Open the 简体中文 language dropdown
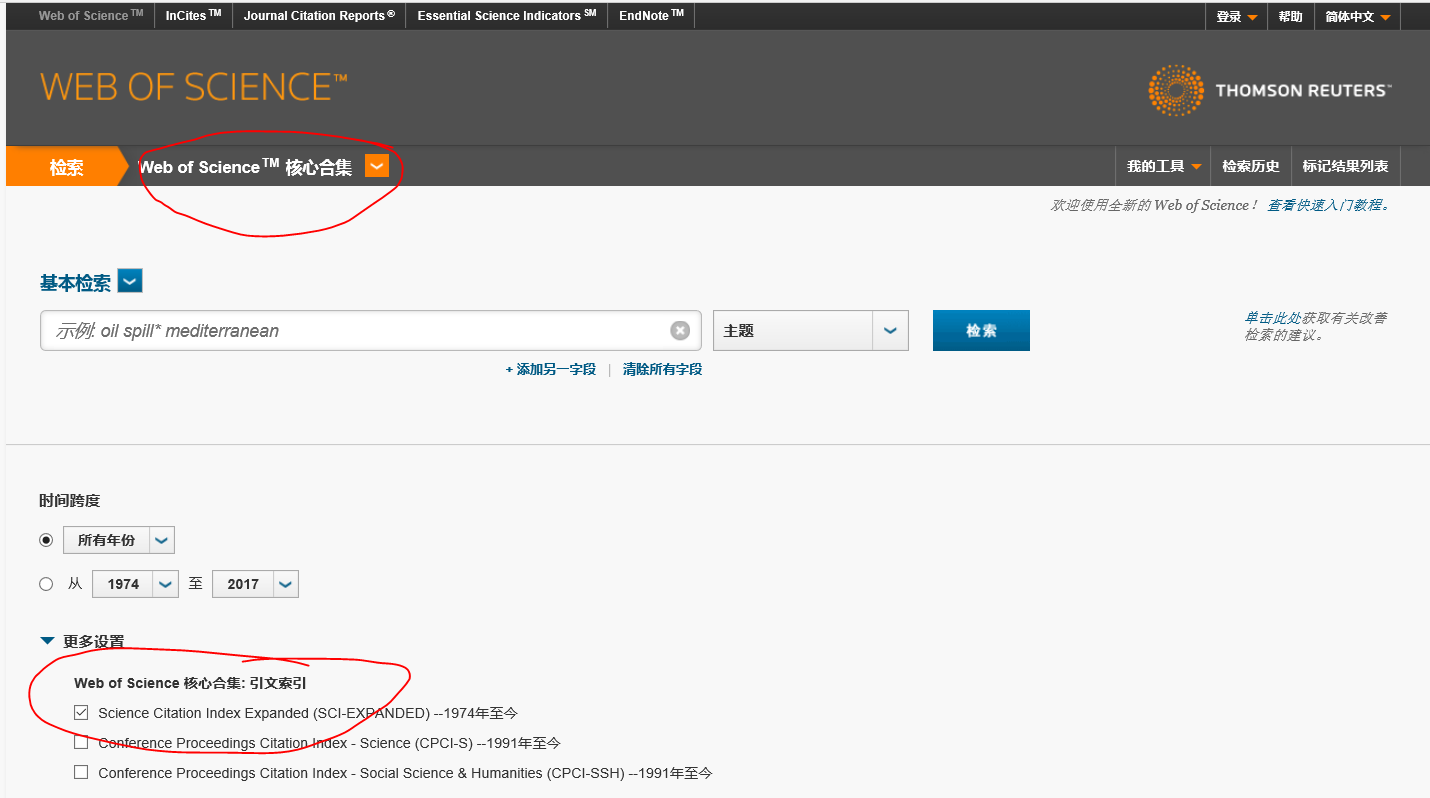 1357,16
